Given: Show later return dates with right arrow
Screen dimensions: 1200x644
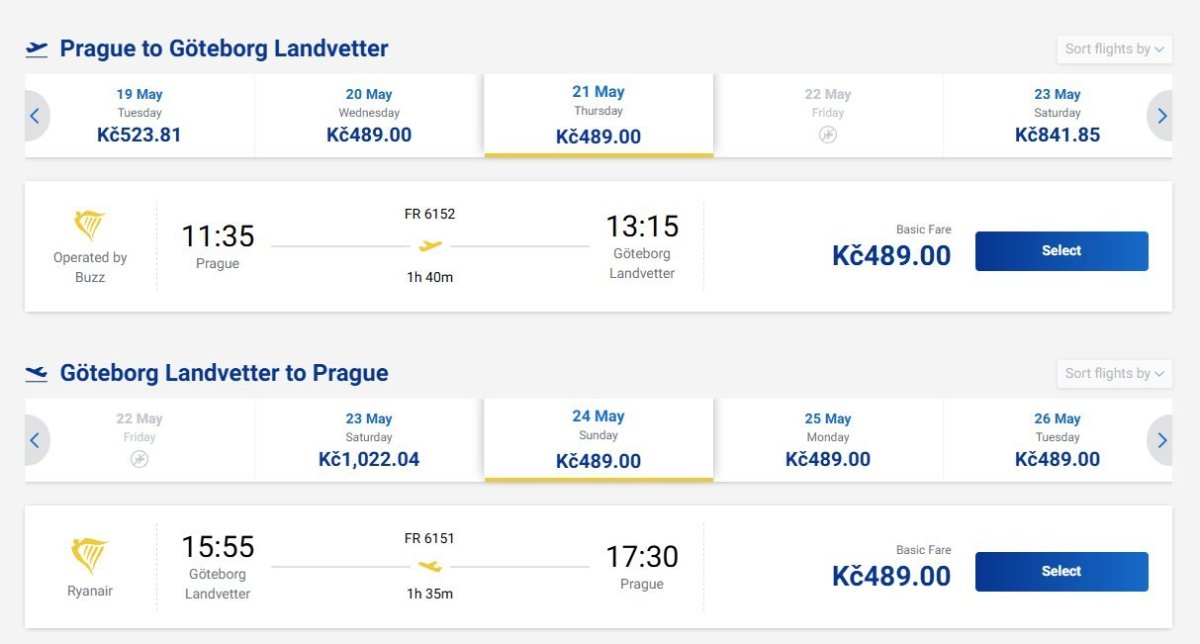Looking at the screenshot, I should (1161, 440).
